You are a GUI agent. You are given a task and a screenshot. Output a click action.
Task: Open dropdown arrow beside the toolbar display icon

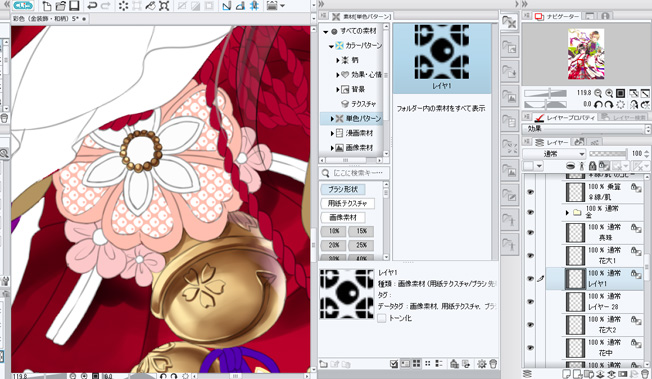(283, 6)
